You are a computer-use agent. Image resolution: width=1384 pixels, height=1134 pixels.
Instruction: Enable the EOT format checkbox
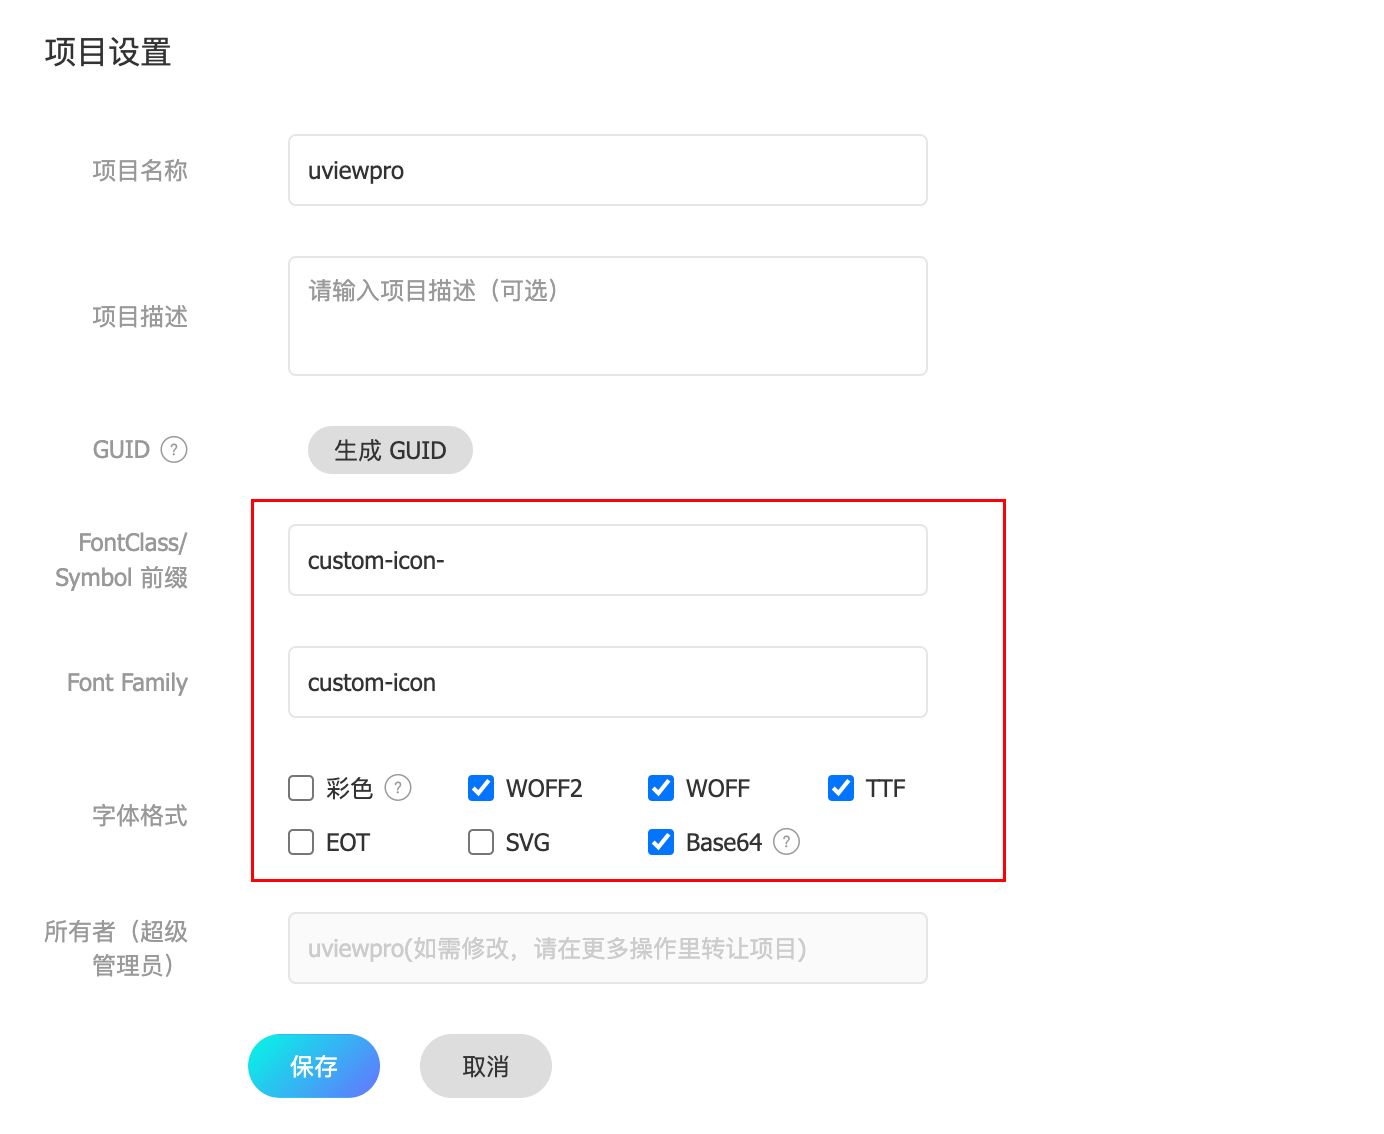(301, 842)
